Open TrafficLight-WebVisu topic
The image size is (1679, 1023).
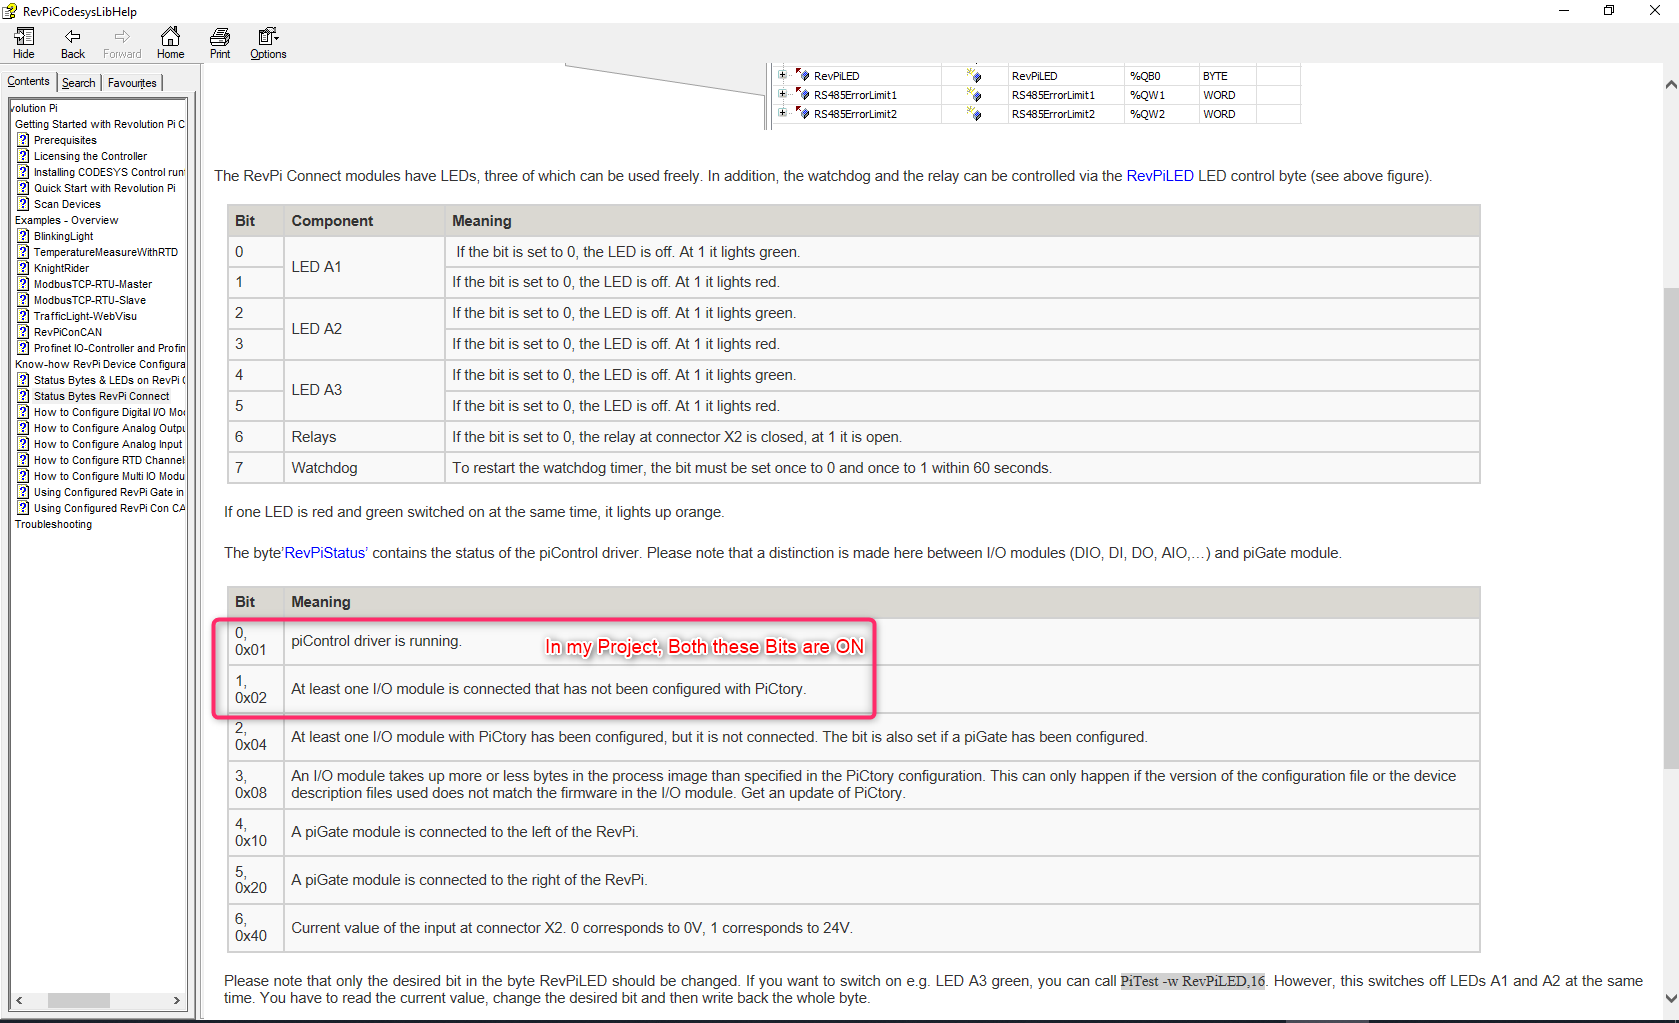pyautogui.click(x=85, y=316)
